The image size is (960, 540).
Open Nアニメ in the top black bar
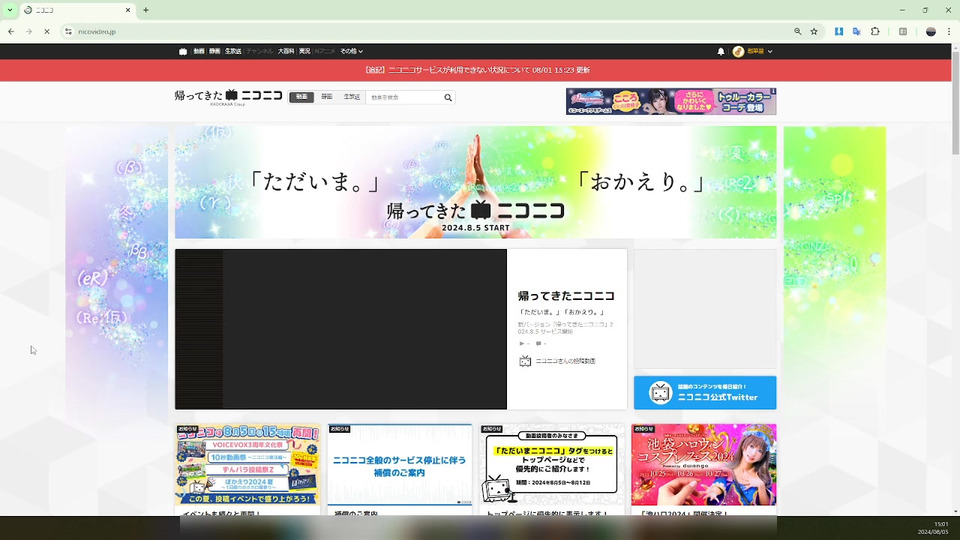pyautogui.click(x=324, y=51)
